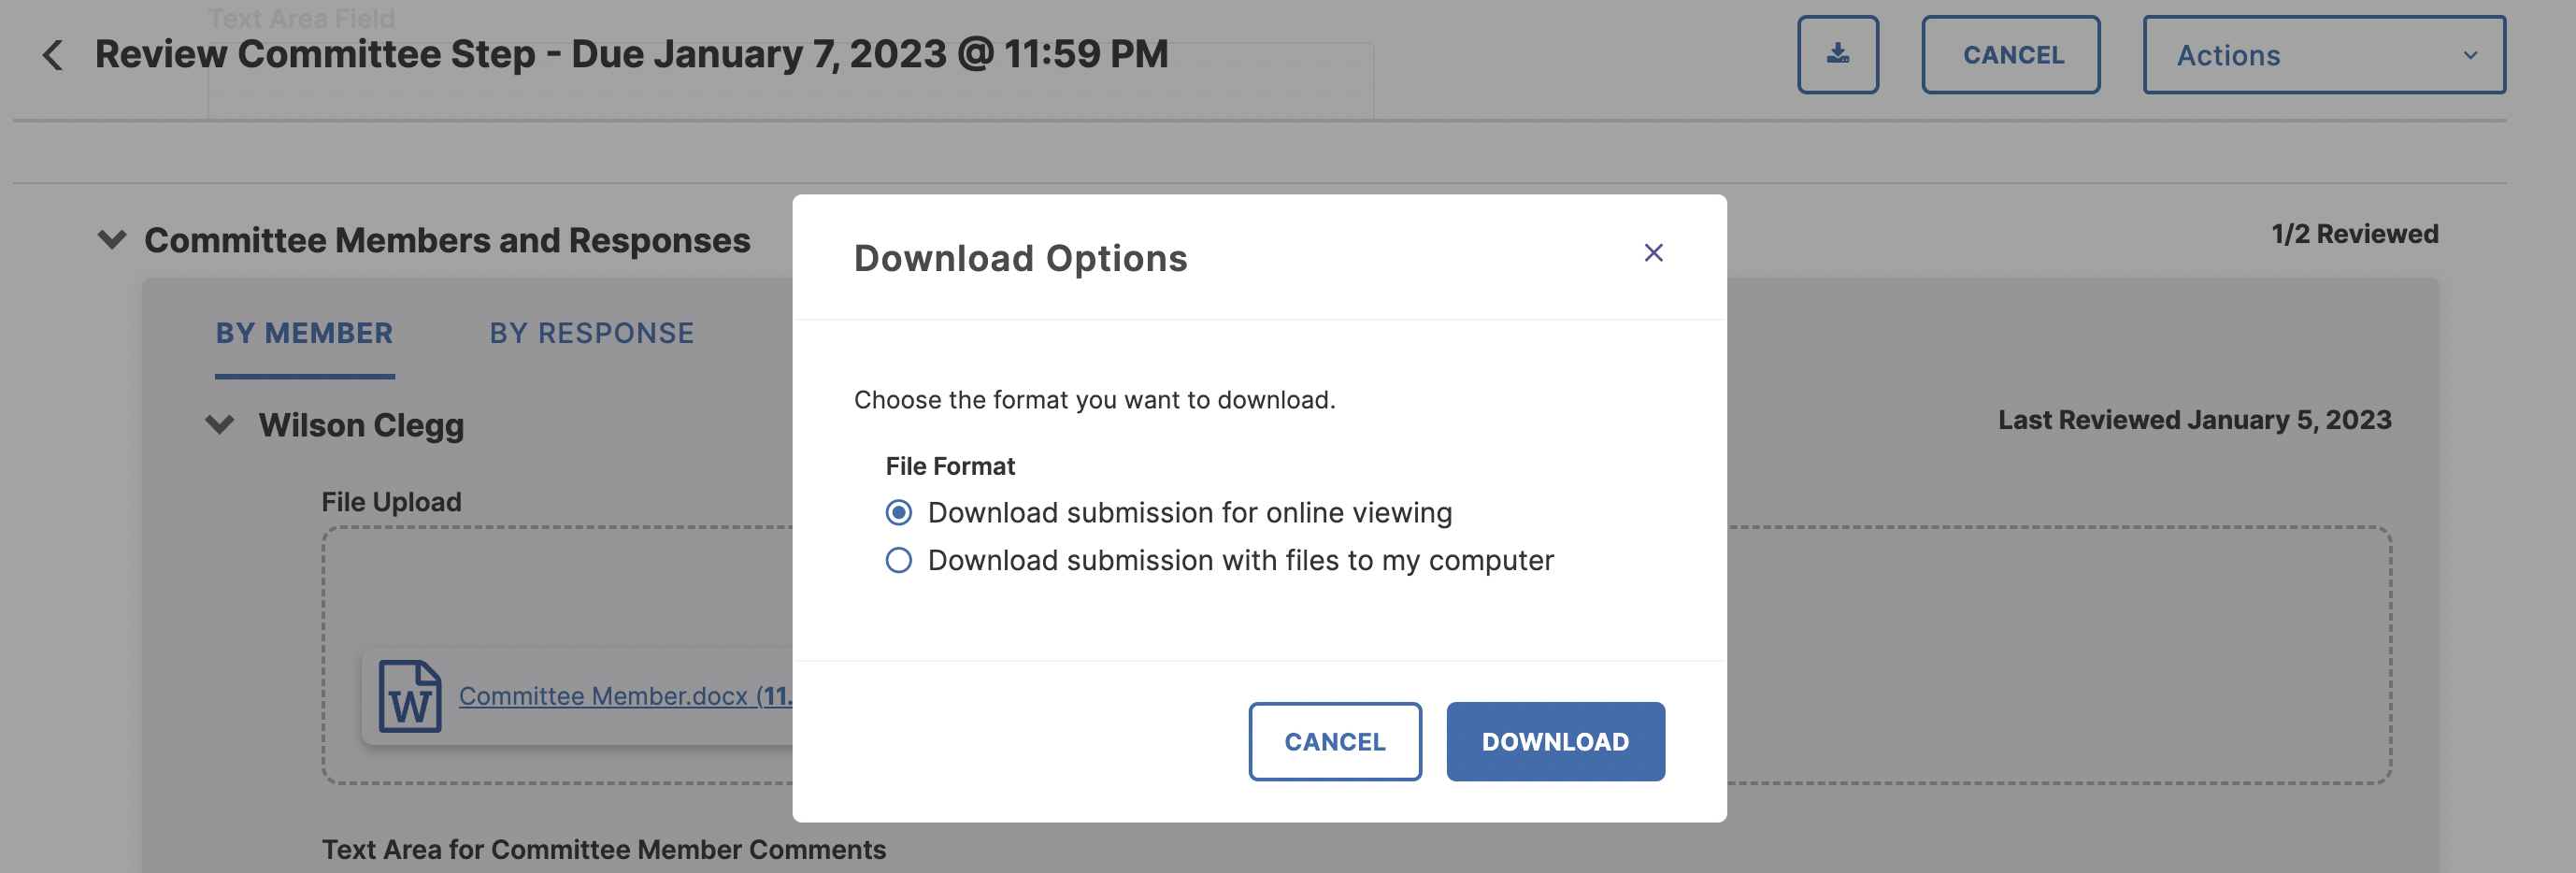
Task: Switch to the By Member tab
Action: [304, 333]
